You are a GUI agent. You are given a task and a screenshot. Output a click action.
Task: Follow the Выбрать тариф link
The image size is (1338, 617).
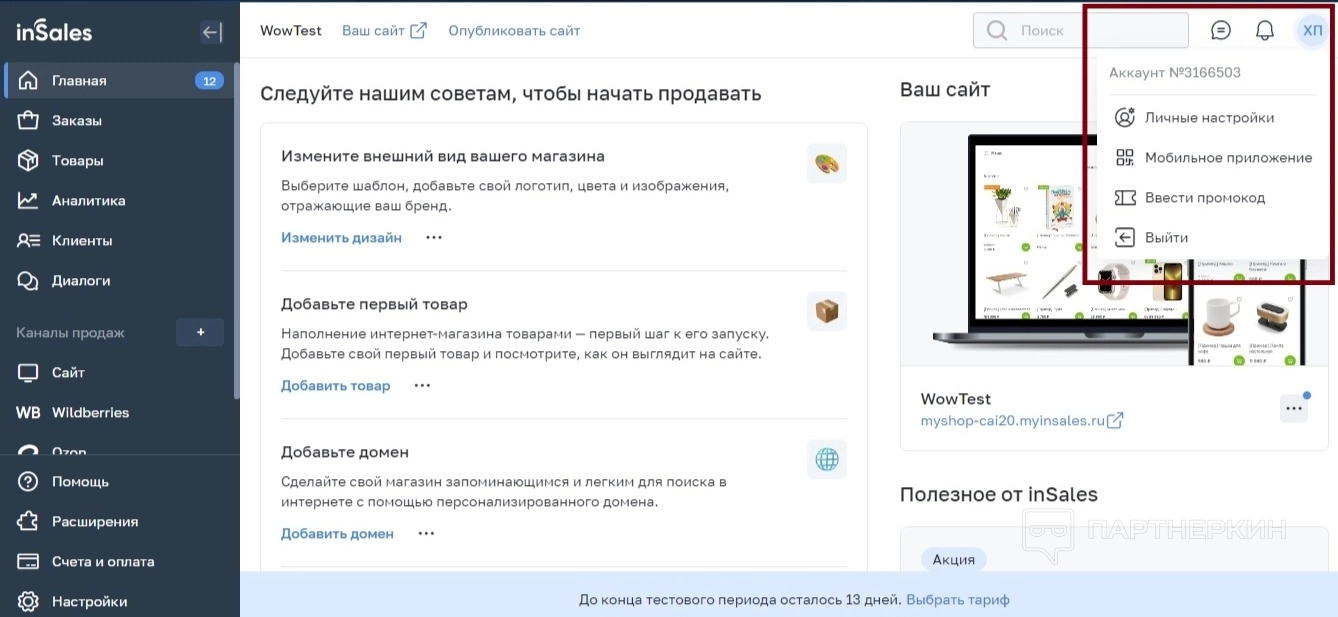tap(958, 600)
